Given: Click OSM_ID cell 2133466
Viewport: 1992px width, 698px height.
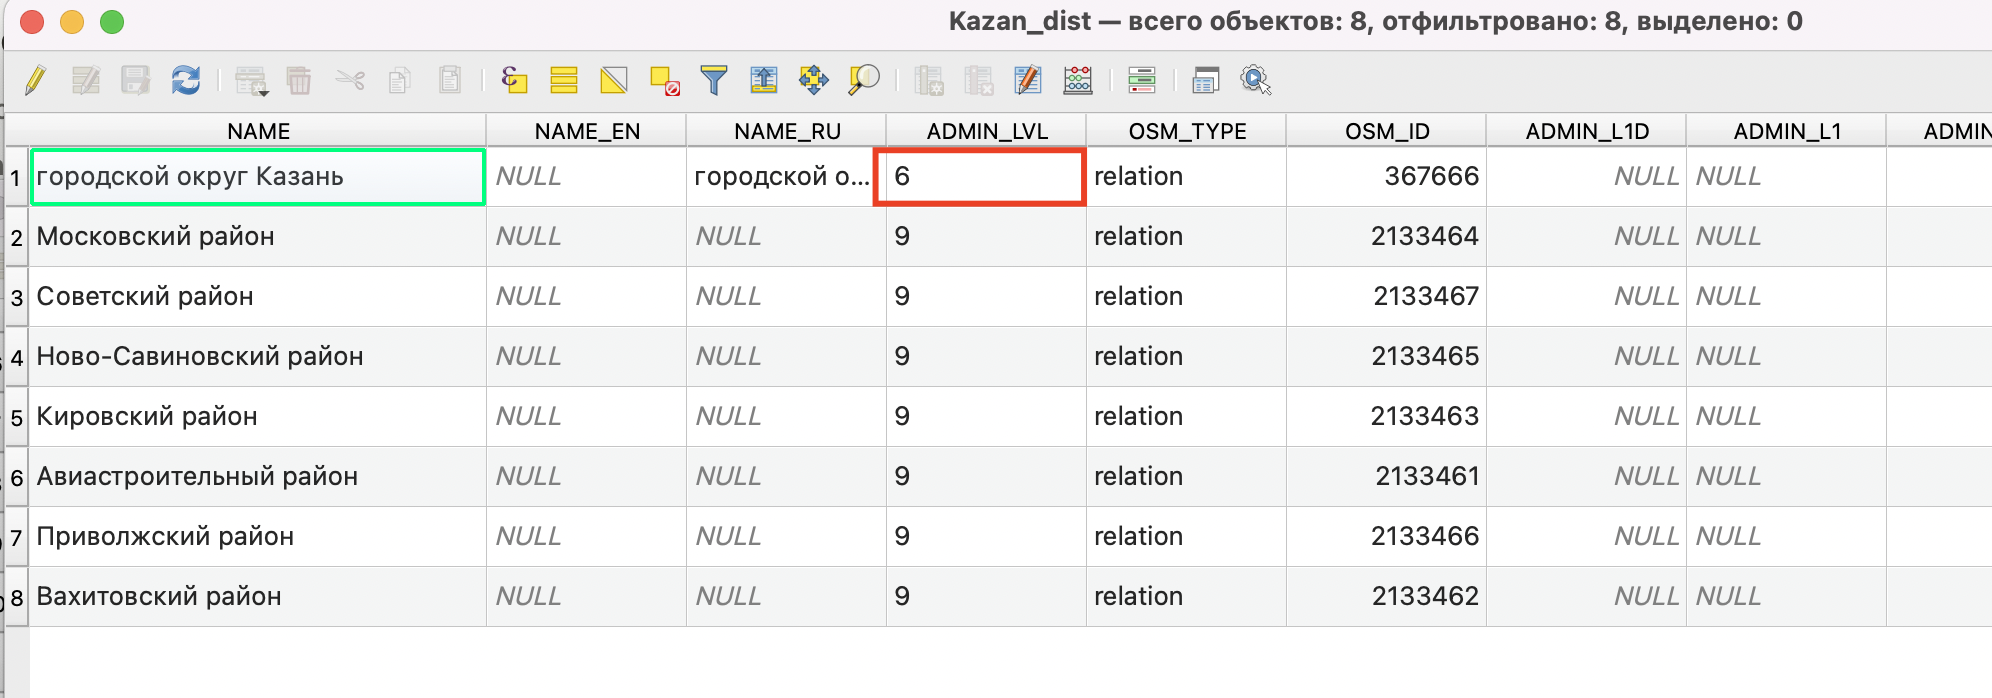Looking at the screenshot, I should pos(1386,537).
